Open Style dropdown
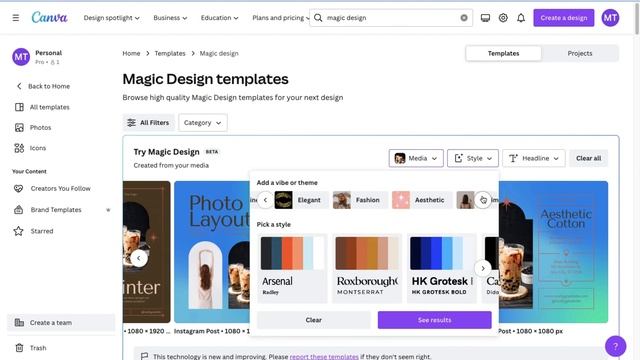The image size is (640, 360). (x=473, y=158)
